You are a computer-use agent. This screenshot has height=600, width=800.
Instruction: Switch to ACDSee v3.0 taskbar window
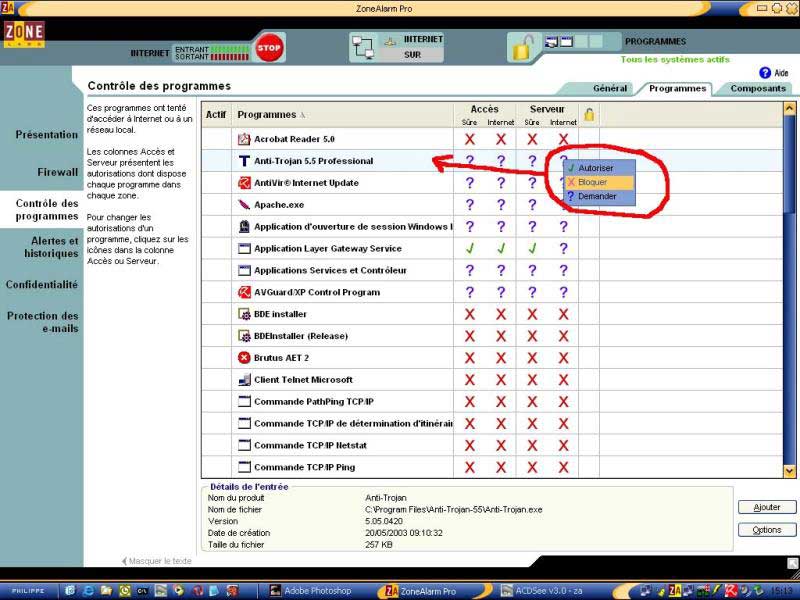[542, 591]
